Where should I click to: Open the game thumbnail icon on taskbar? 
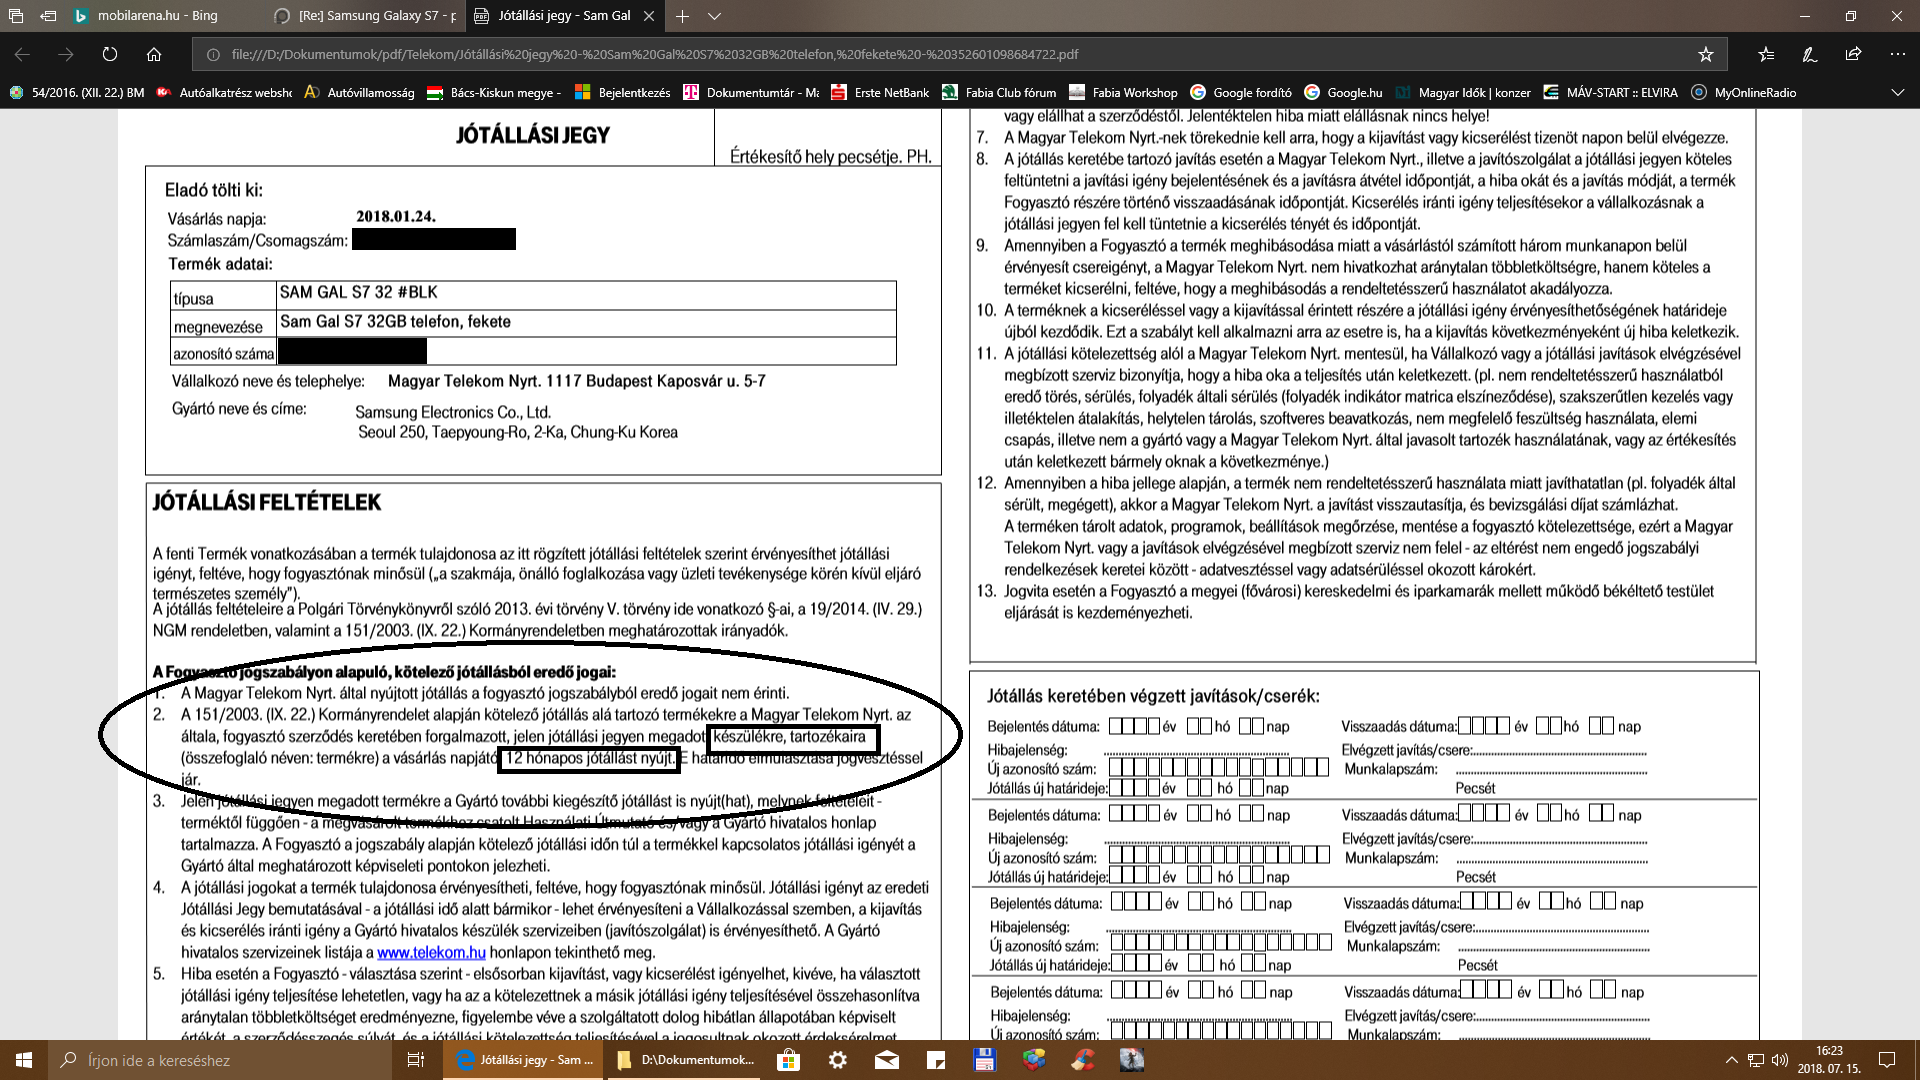(x=1131, y=1060)
